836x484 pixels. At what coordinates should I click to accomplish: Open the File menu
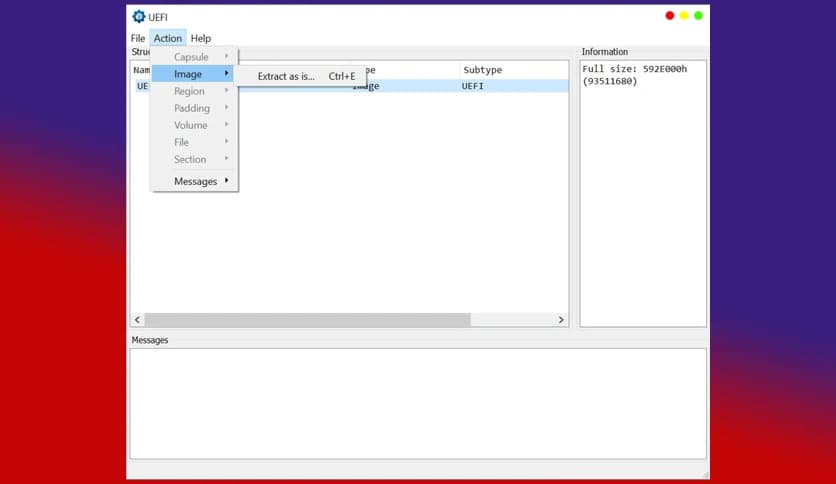coord(138,38)
